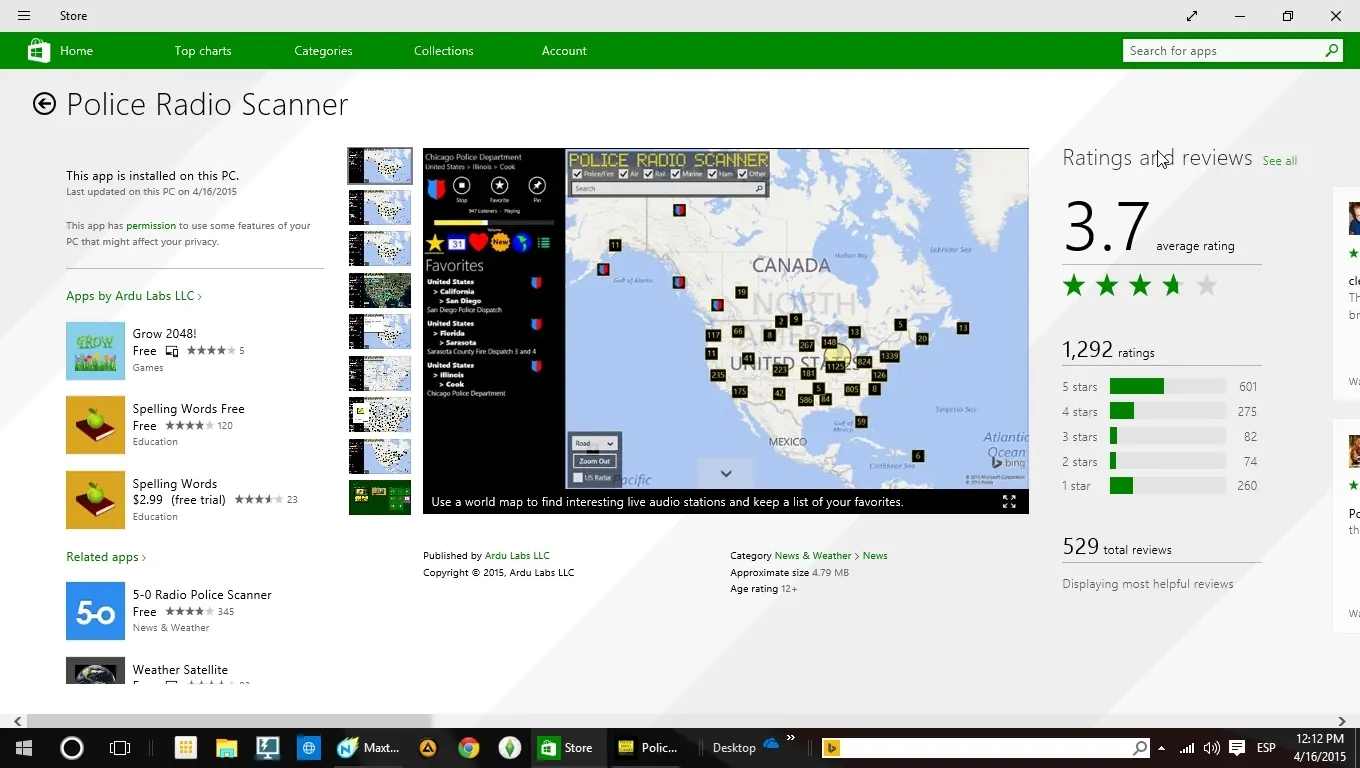1360x768 pixels.
Task: Open the Grow 2048! app tile icon
Action: point(95,351)
